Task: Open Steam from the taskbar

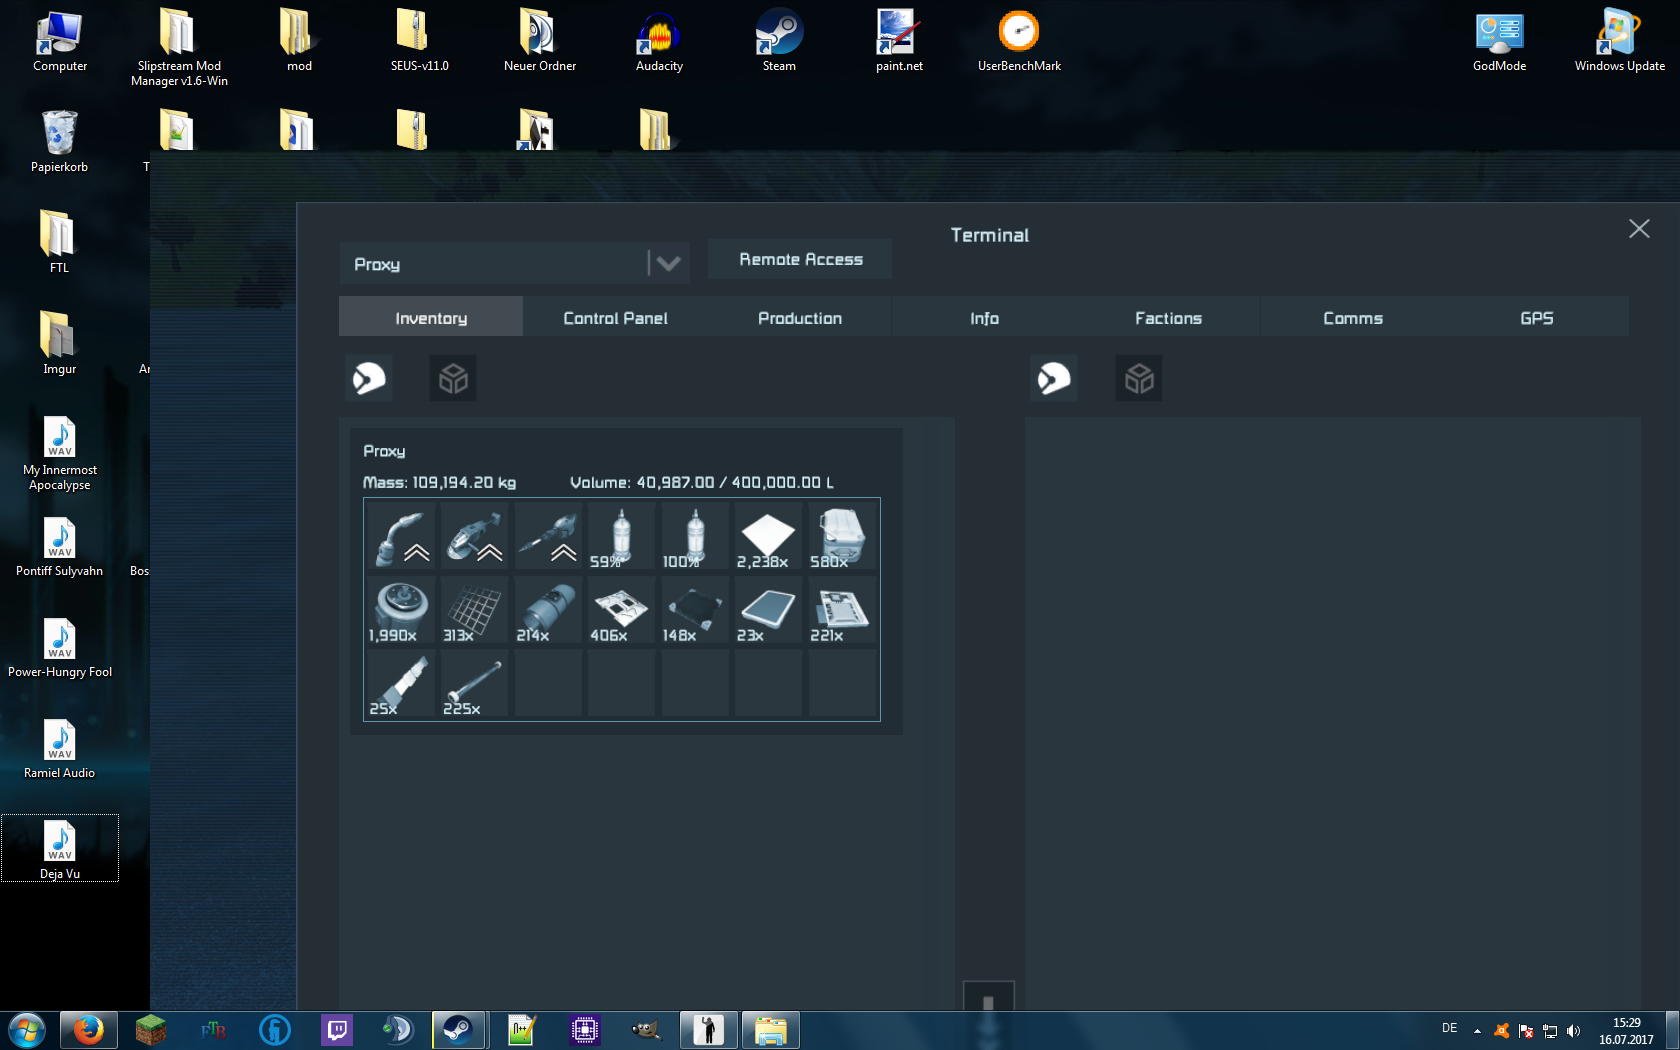Action: tap(459, 1029)
